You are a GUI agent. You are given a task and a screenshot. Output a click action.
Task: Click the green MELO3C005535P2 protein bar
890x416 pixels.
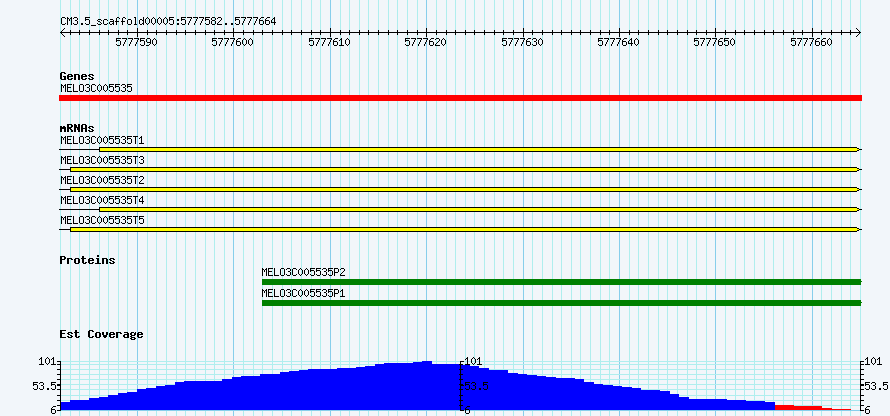point(561,282)
